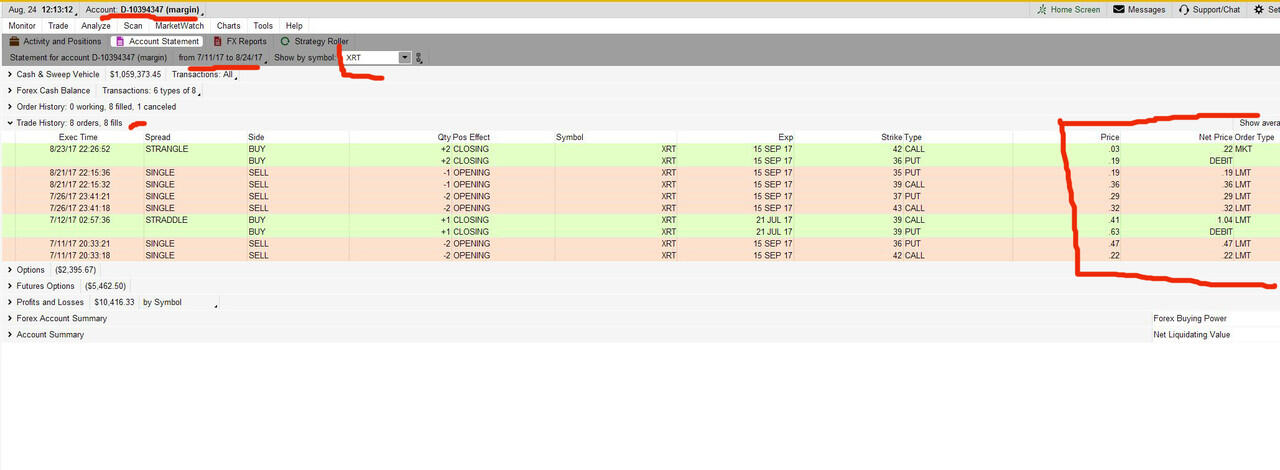Image resolution: width=1280 pixels, height=470 pixels.
Task: Select the 7/11/17 20:33:18 trade row
Action: 640,256
